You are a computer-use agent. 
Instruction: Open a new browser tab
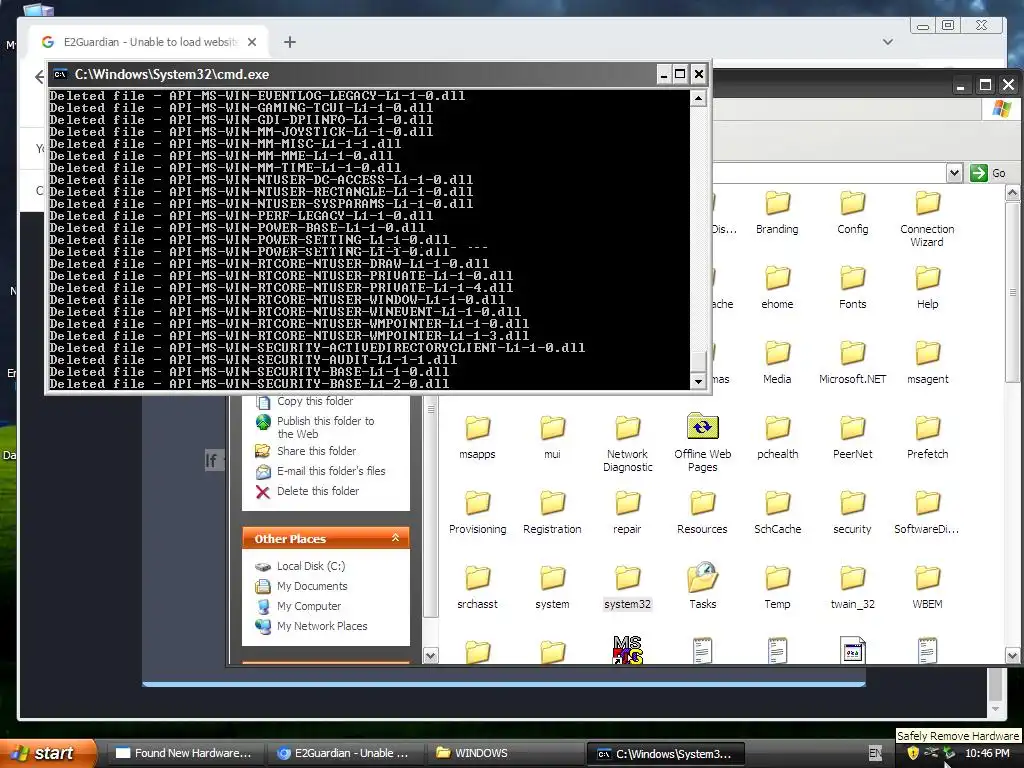(290, 42)
